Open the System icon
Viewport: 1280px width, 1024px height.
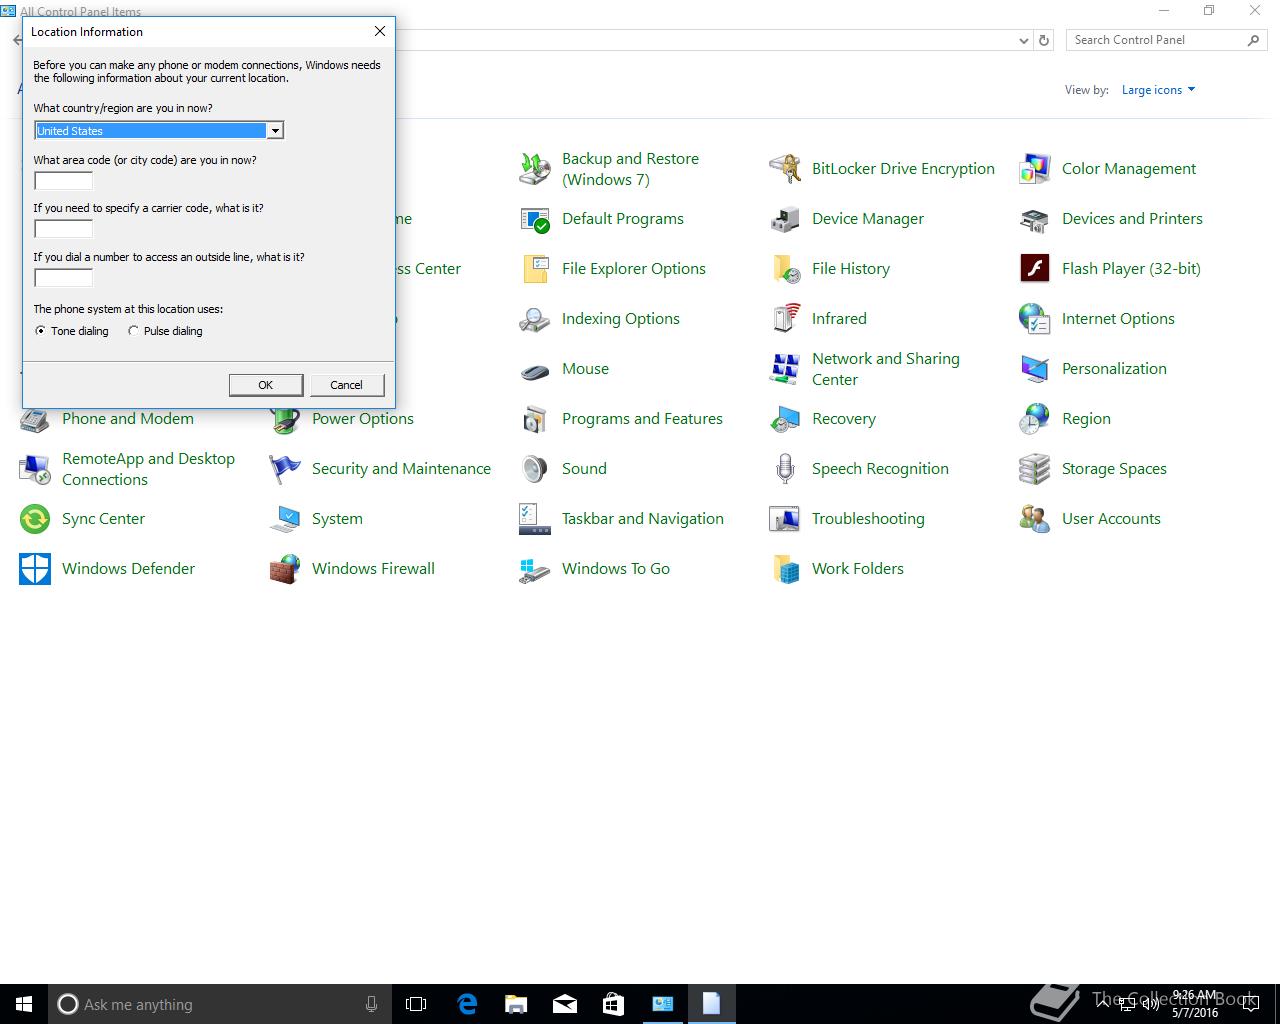pyautogui.click(x=285, y=519)
